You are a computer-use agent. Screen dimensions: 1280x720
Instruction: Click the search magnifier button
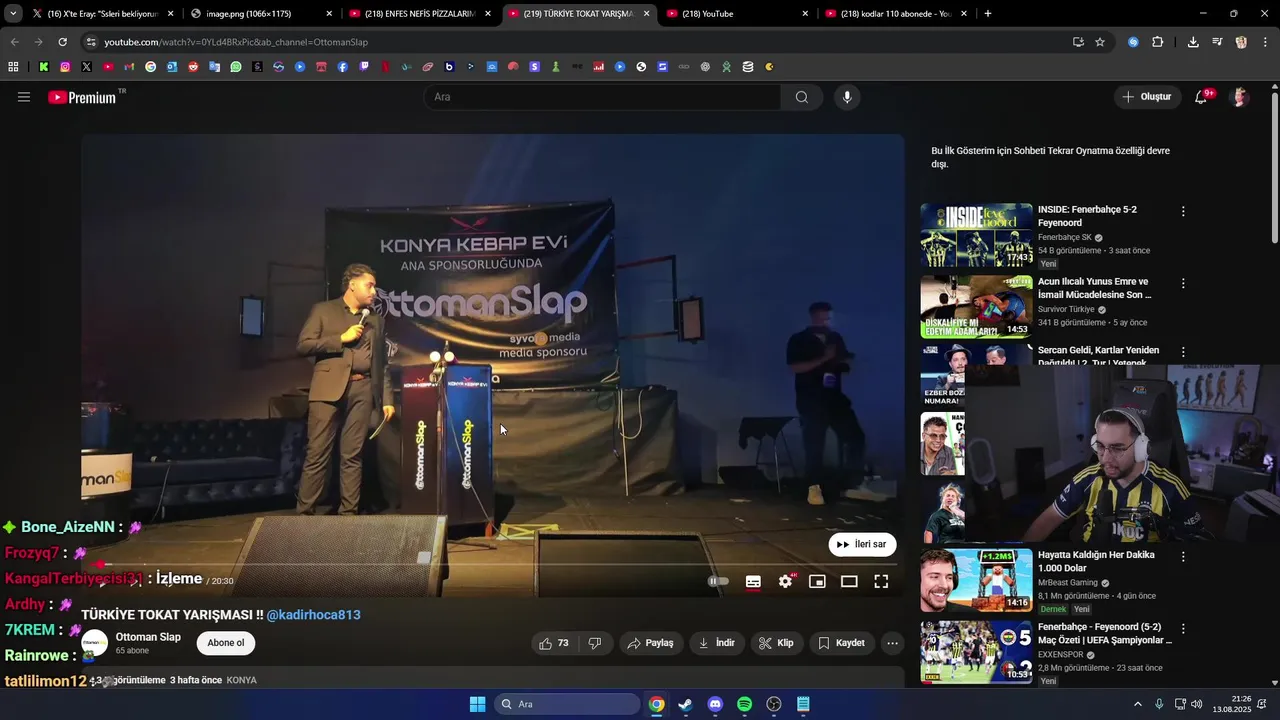pyautogui.click(x=802, y=97)
